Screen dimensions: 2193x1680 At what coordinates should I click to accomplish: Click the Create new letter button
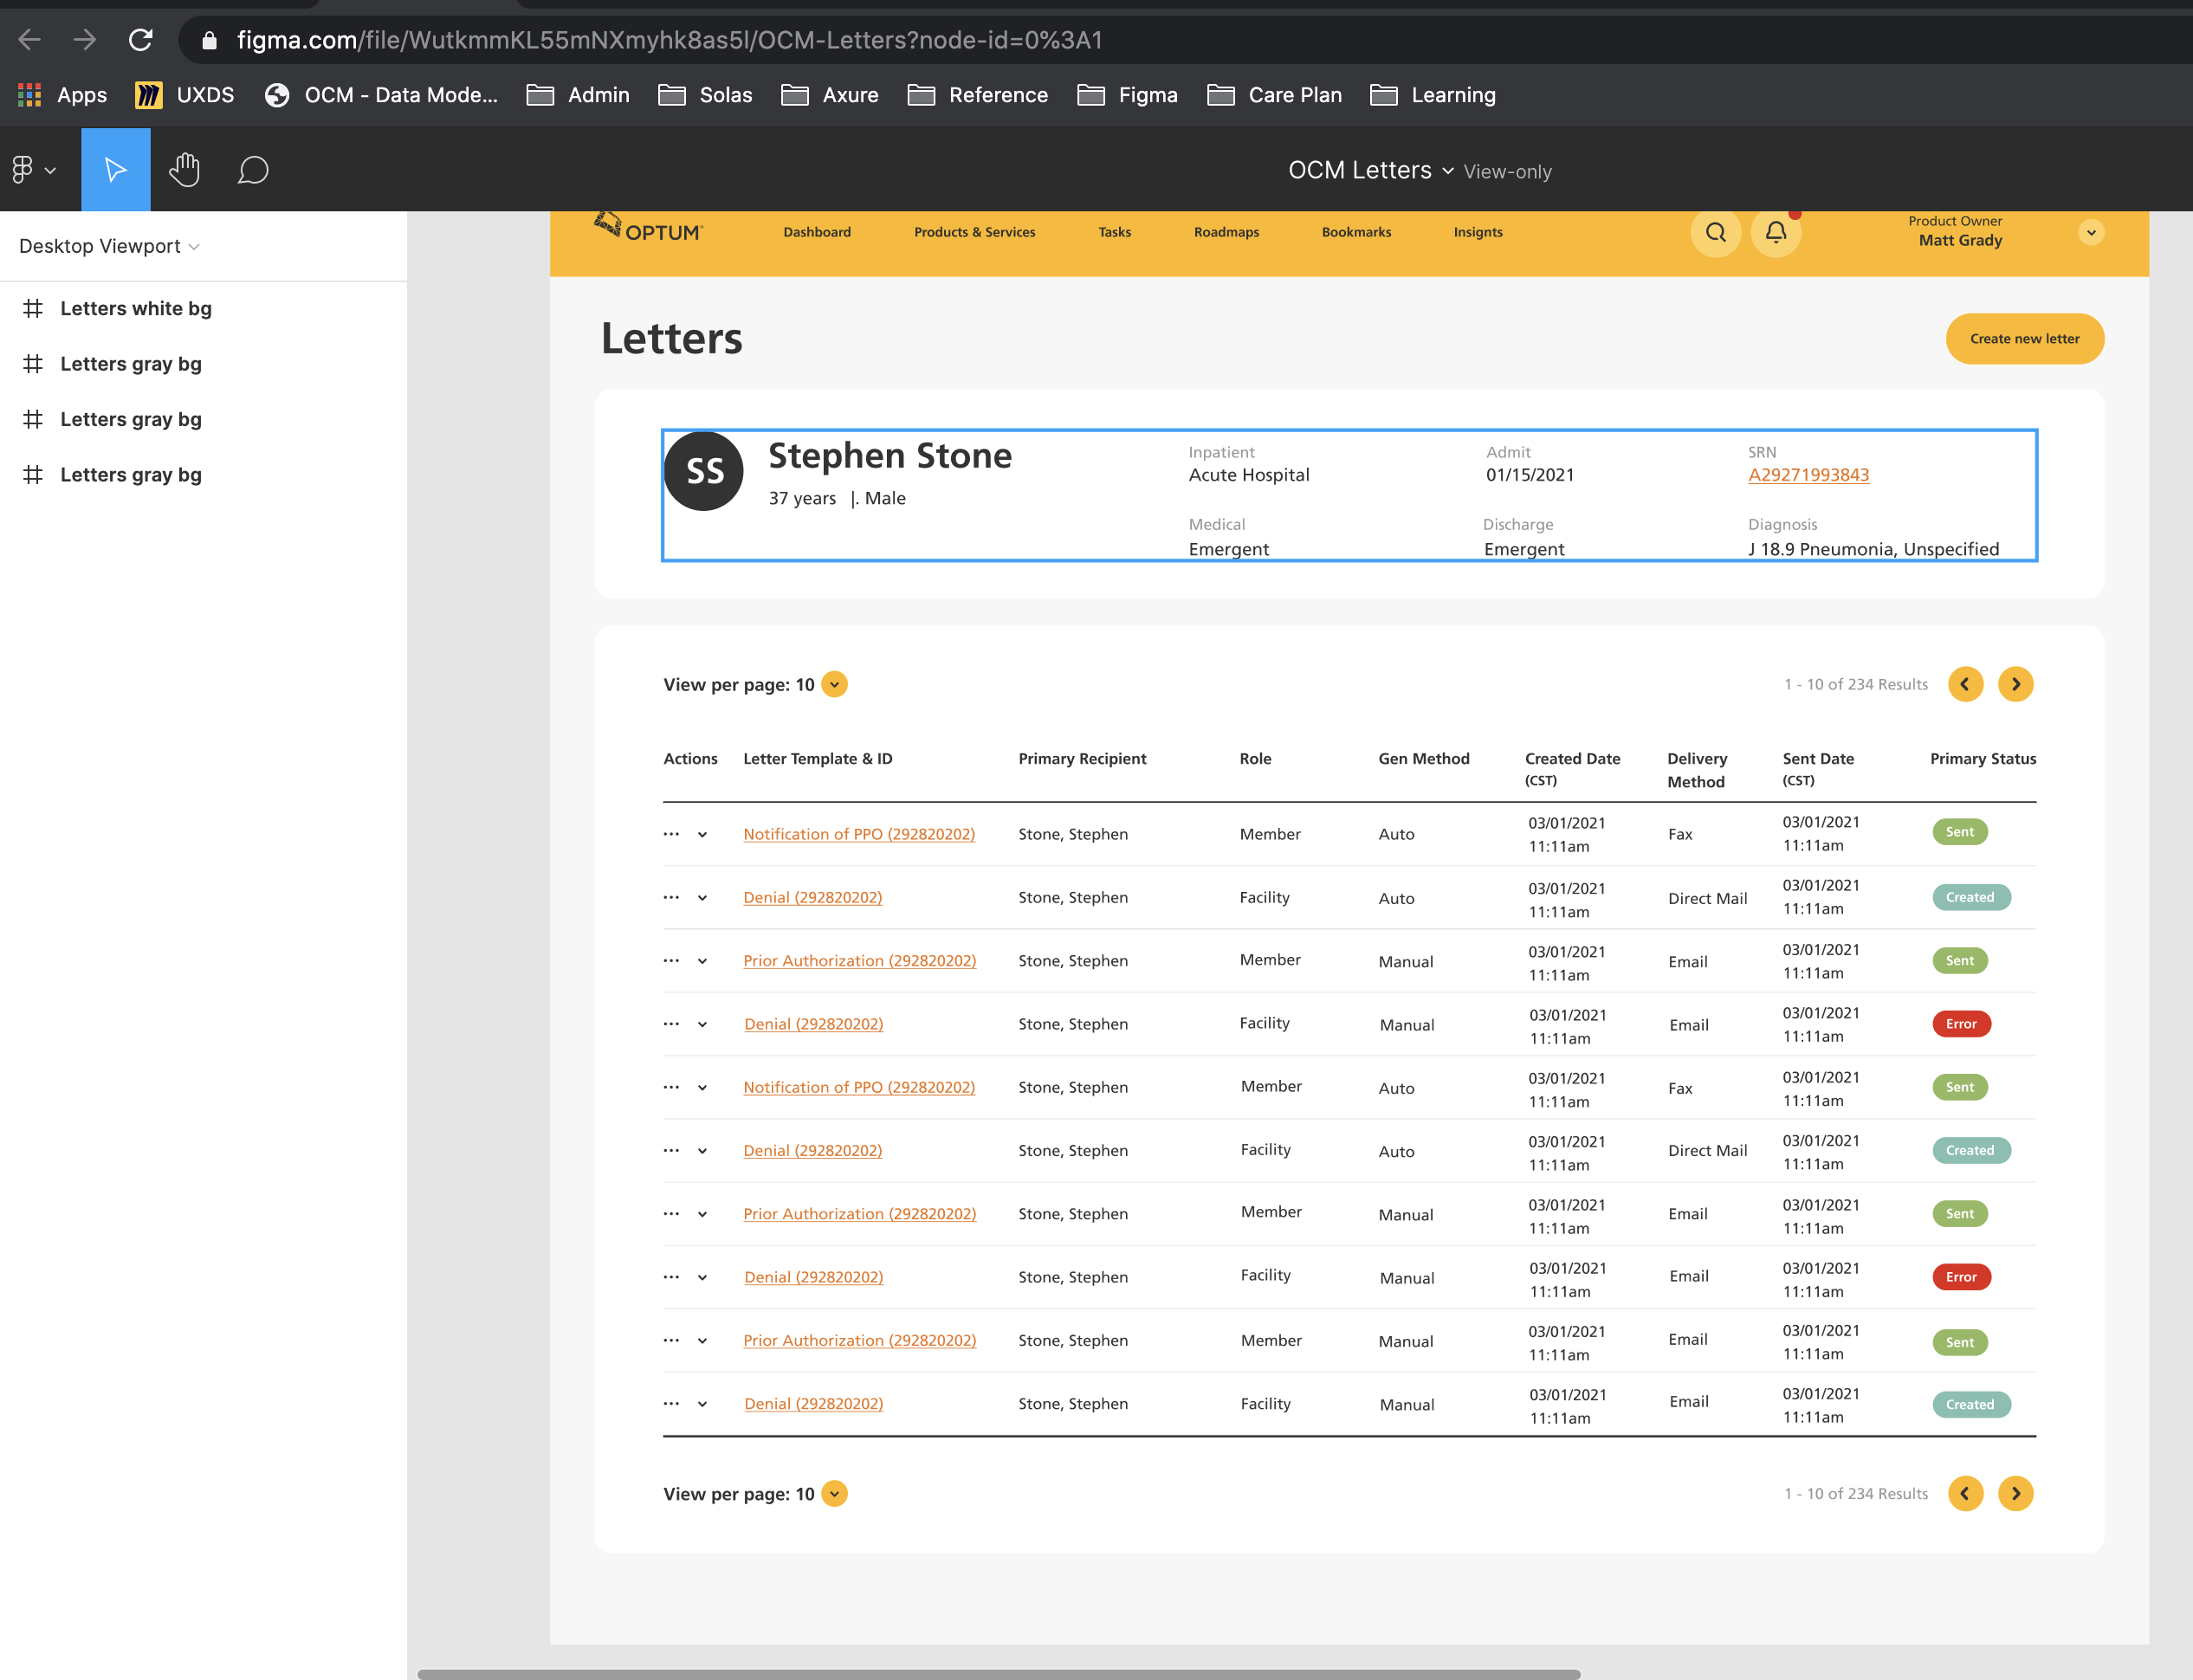point(2024,338)
